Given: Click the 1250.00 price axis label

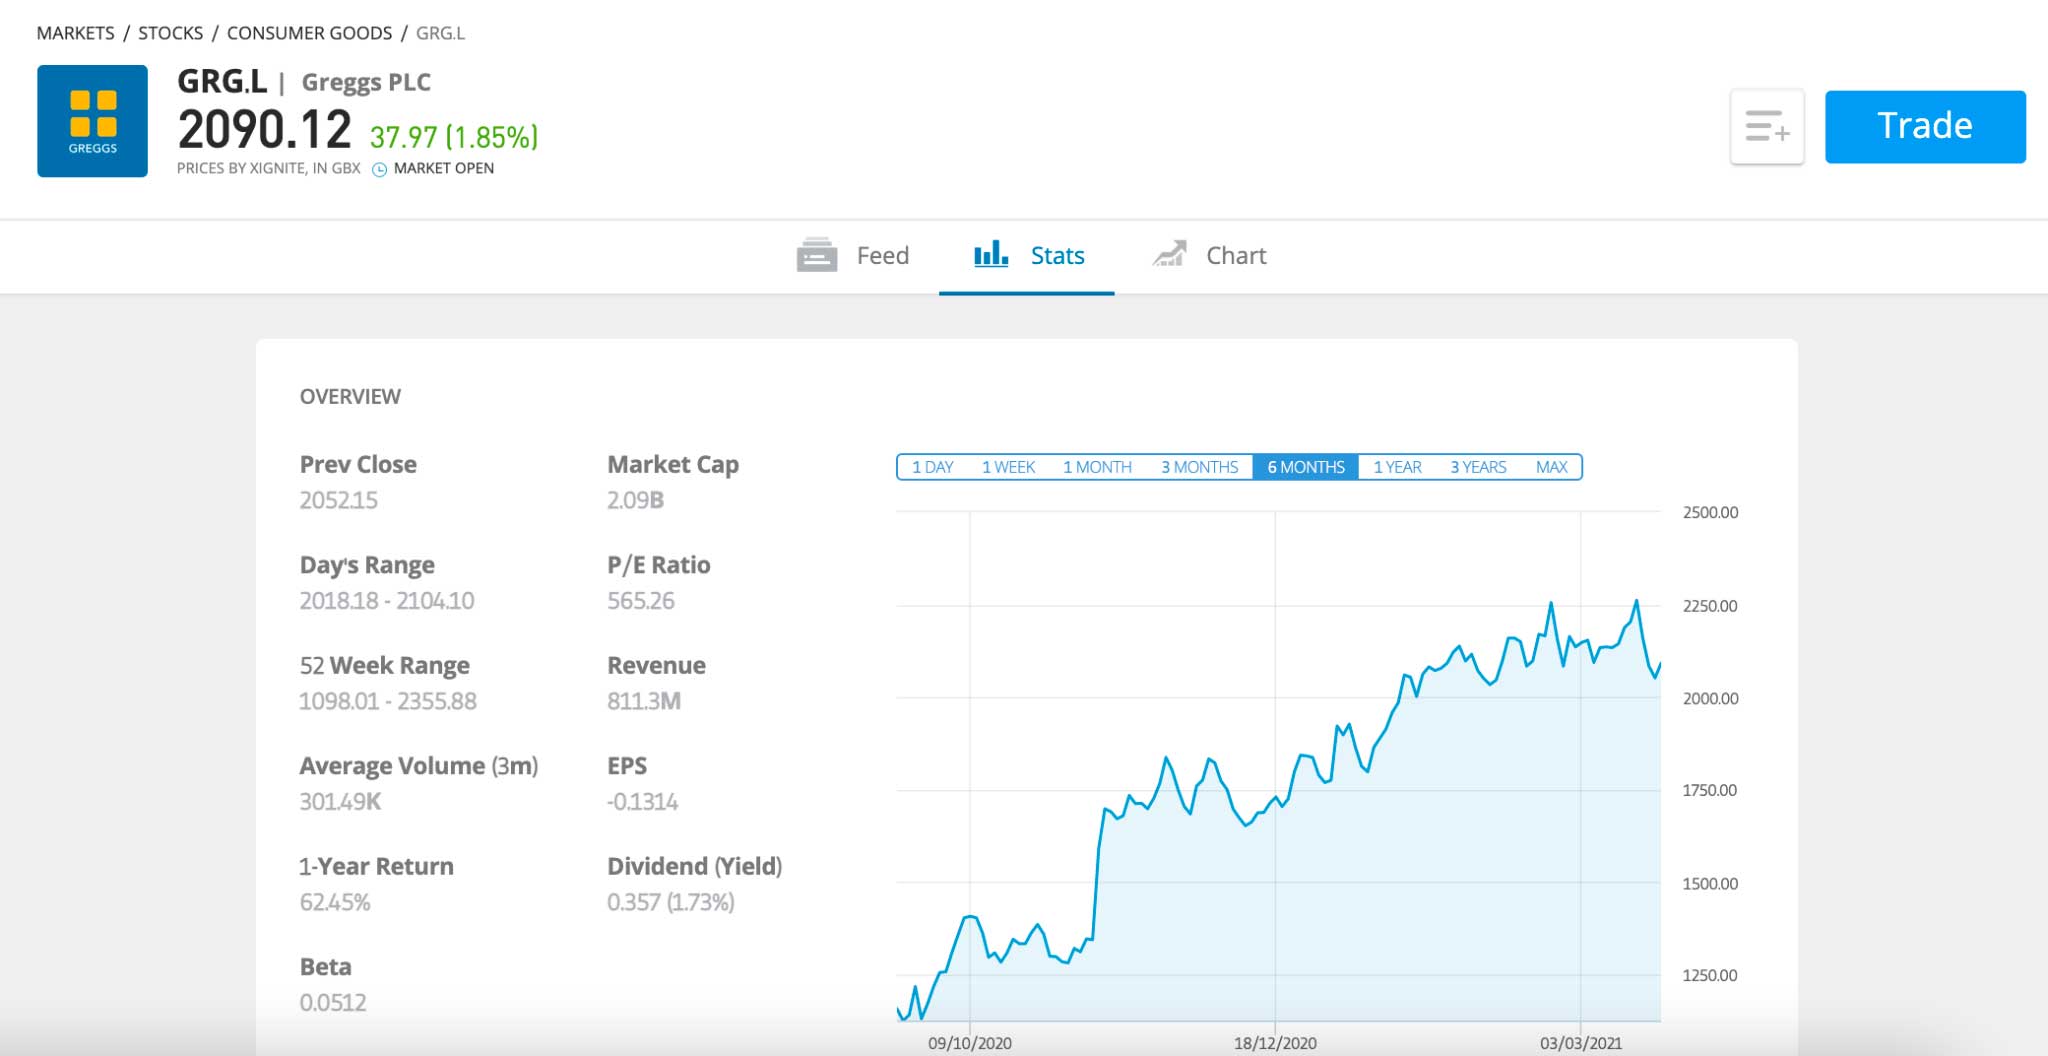Looking at the screenshot, I should coord(1710,975).
